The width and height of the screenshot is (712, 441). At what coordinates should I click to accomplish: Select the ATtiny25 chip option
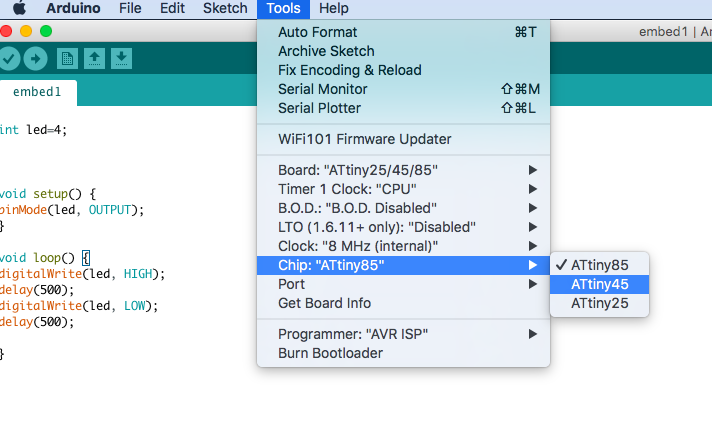coord(599,303)
